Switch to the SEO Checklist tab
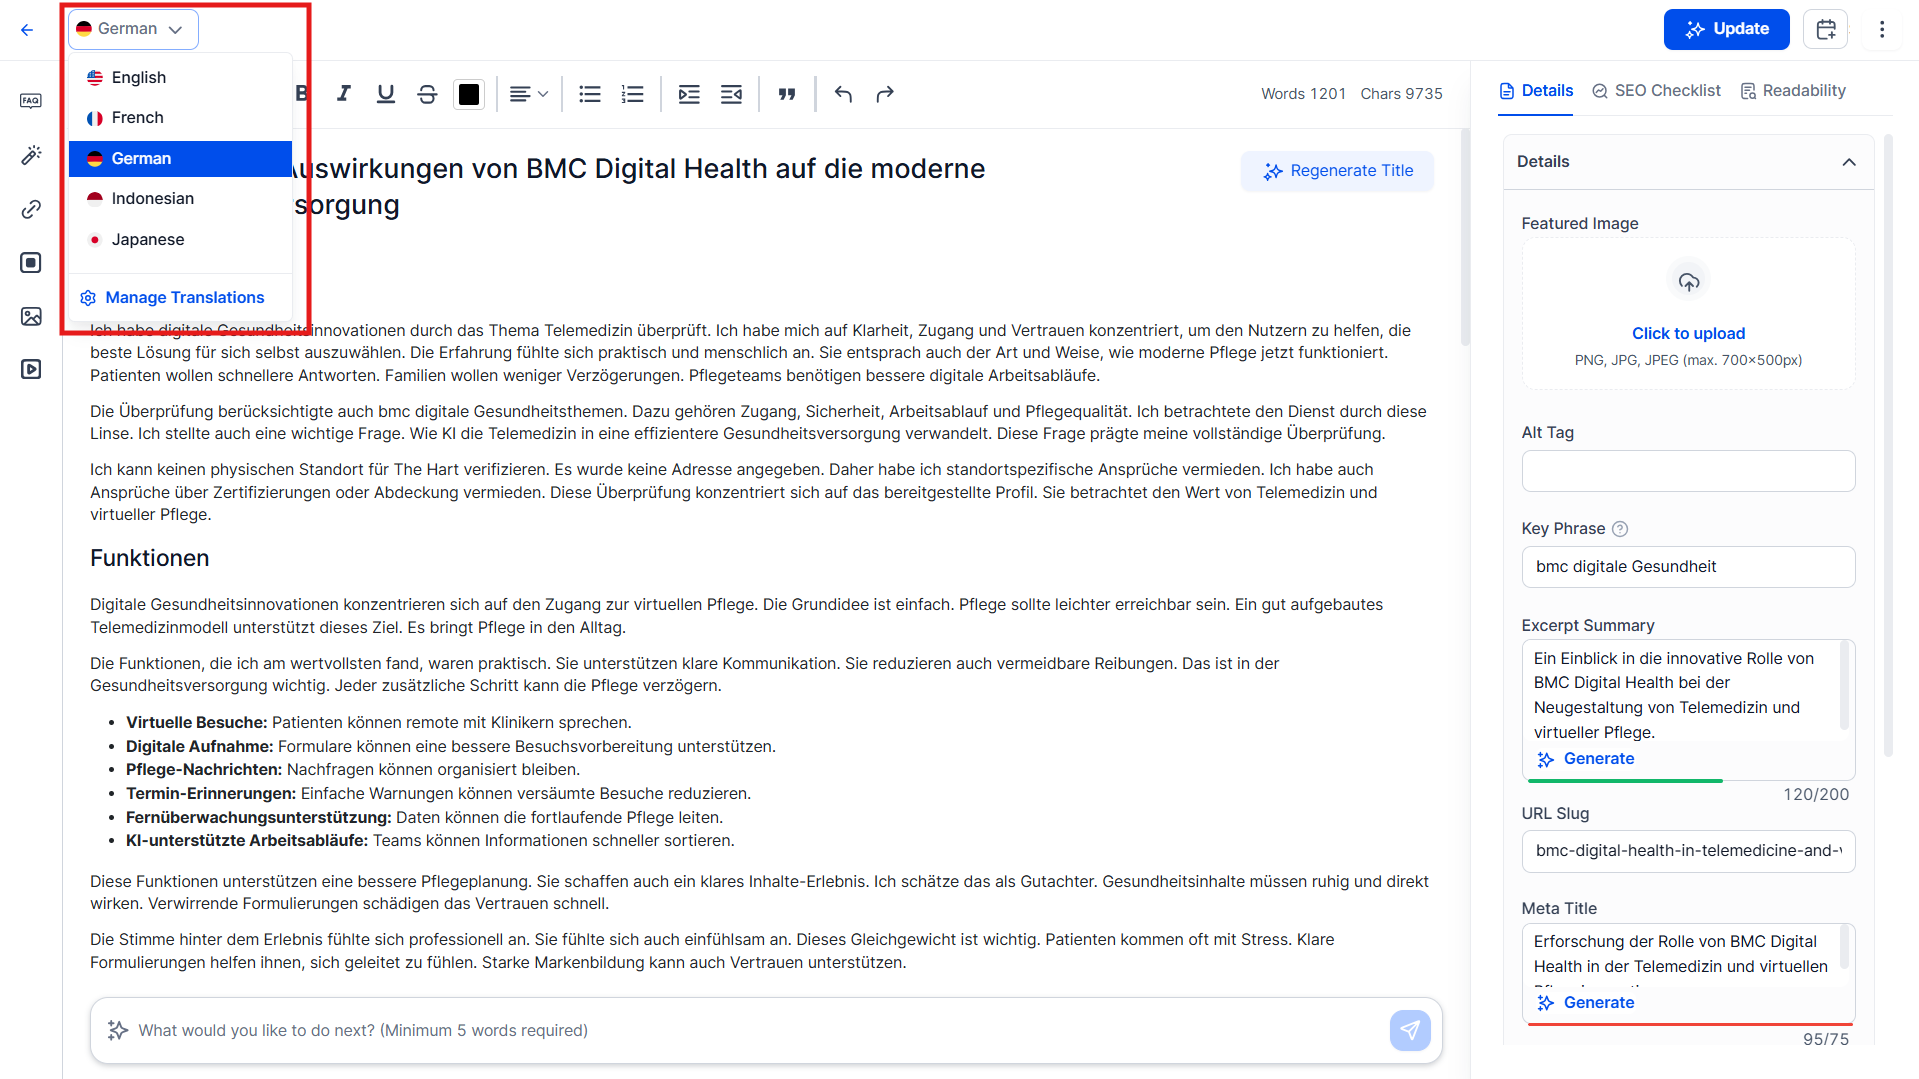The height and width of the screenshot is (1079, 1919). click(1656, 91)
